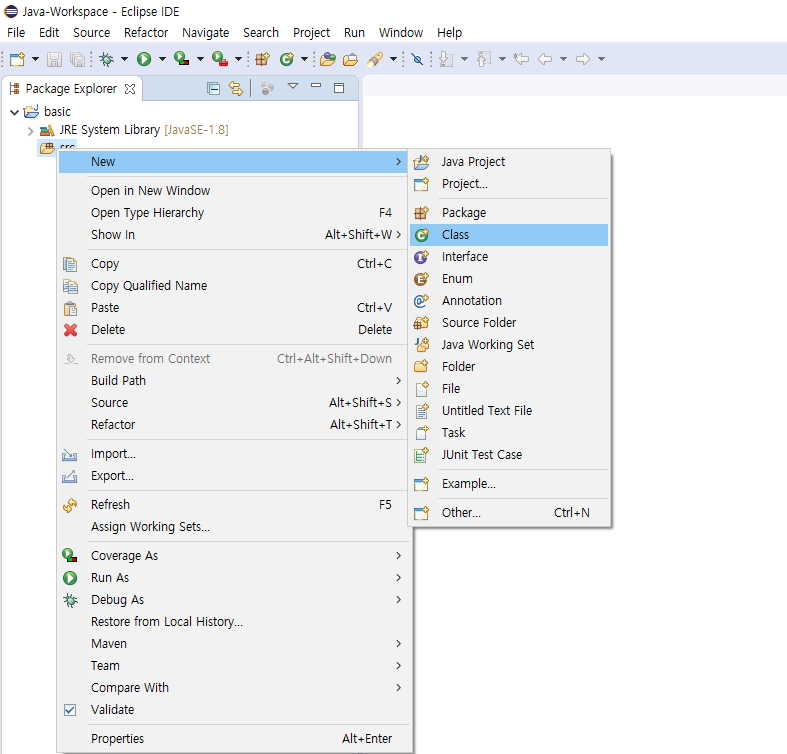Screen dimensions: 787x754
Task: Expand the JRE System Library node
Action: point(31,132)
